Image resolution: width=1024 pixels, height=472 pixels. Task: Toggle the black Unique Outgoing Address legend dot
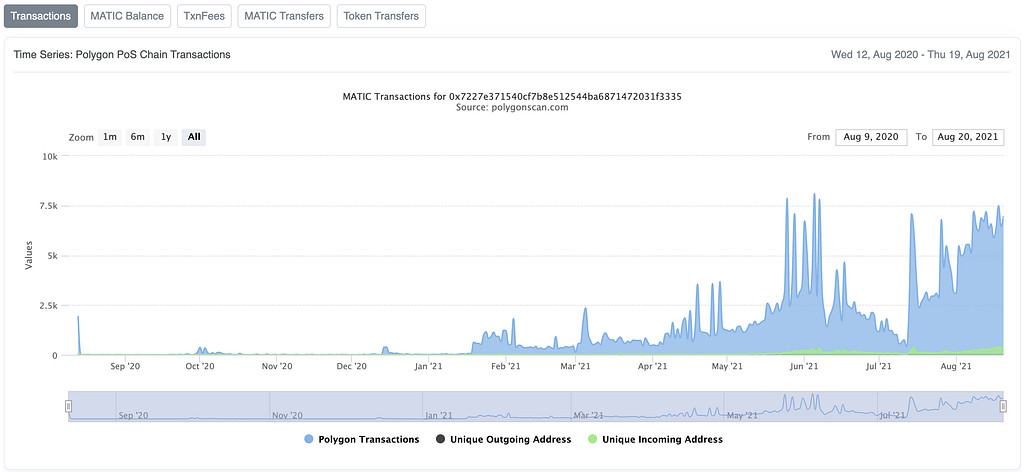441,439
